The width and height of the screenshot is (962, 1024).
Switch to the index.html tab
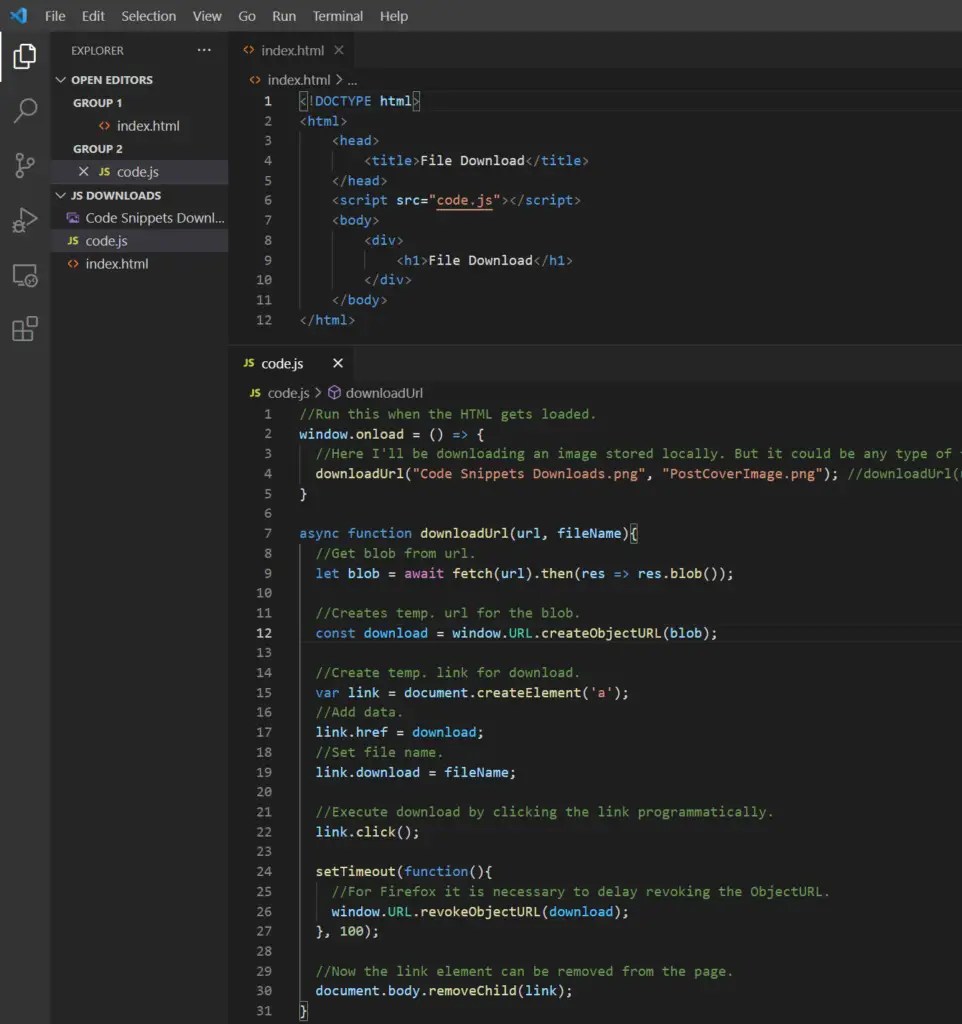(x=292, y=50)
